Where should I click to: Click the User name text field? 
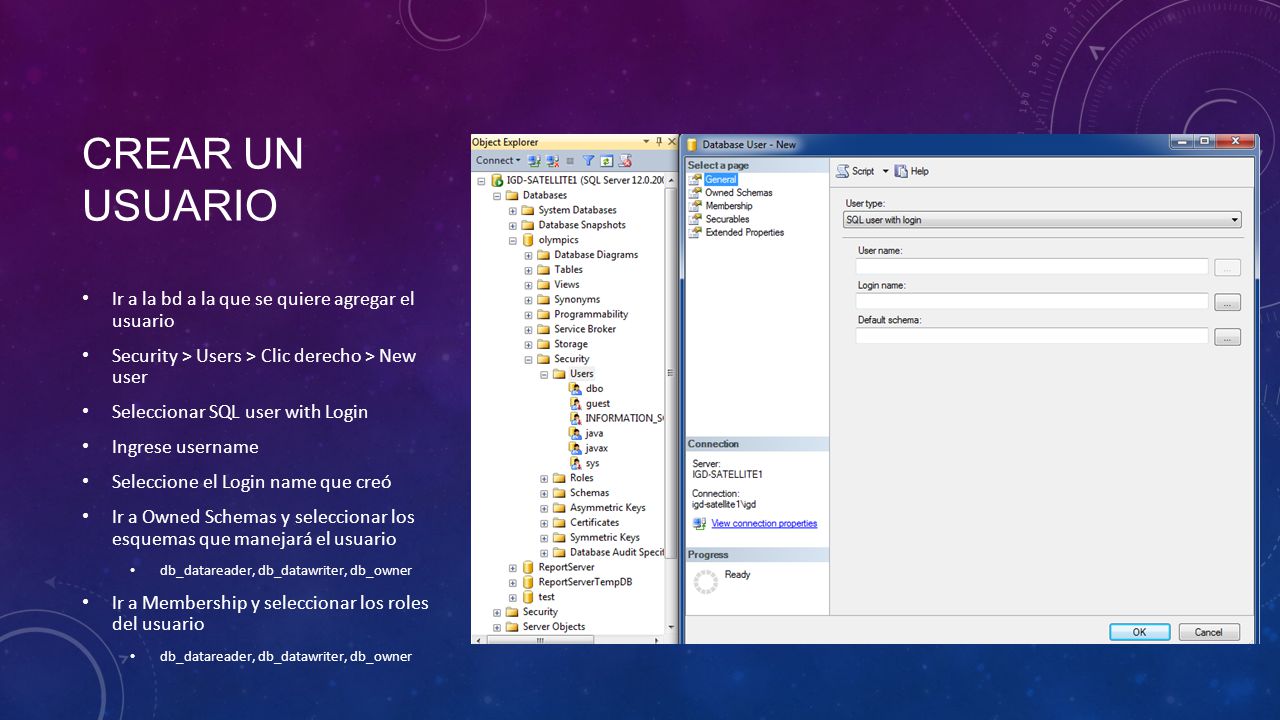(1032, 266)
